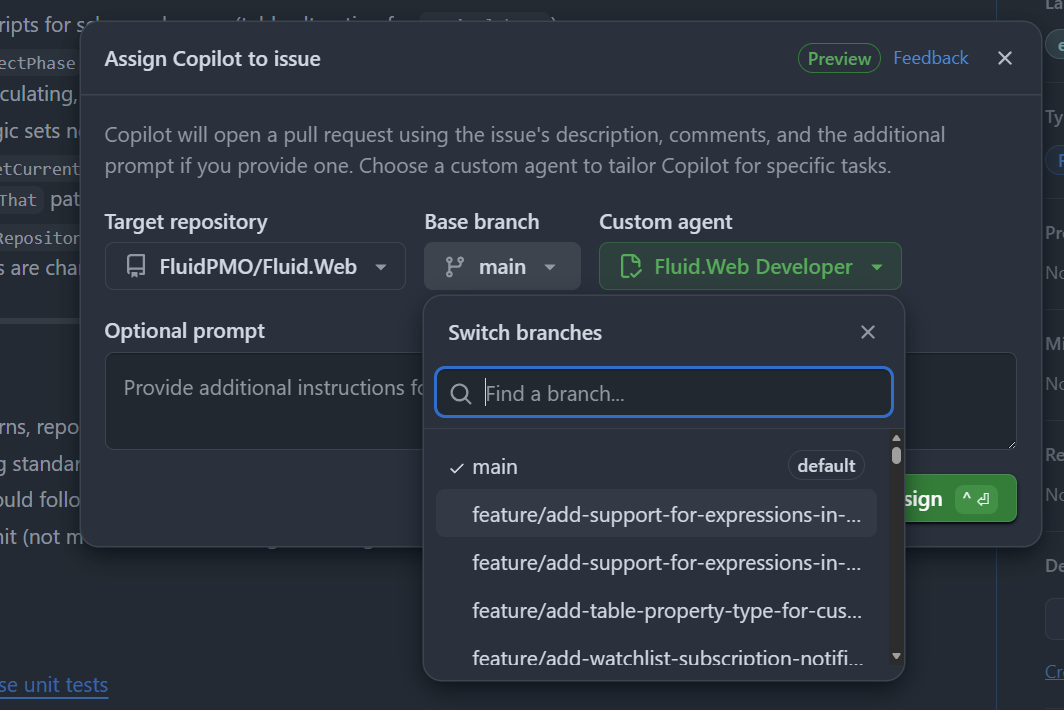1064x710 pixels.
Task: Select the feature/add-table-property-type branch
Action: (x=666, y=611)
